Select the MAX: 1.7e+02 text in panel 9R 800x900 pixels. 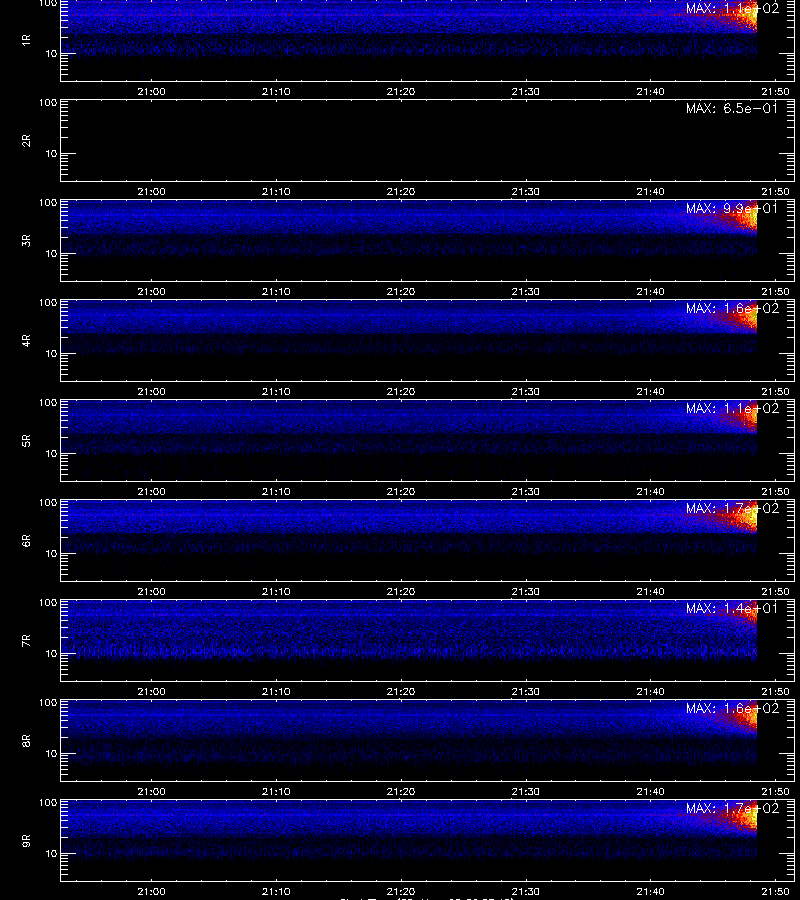pos(732,808)
